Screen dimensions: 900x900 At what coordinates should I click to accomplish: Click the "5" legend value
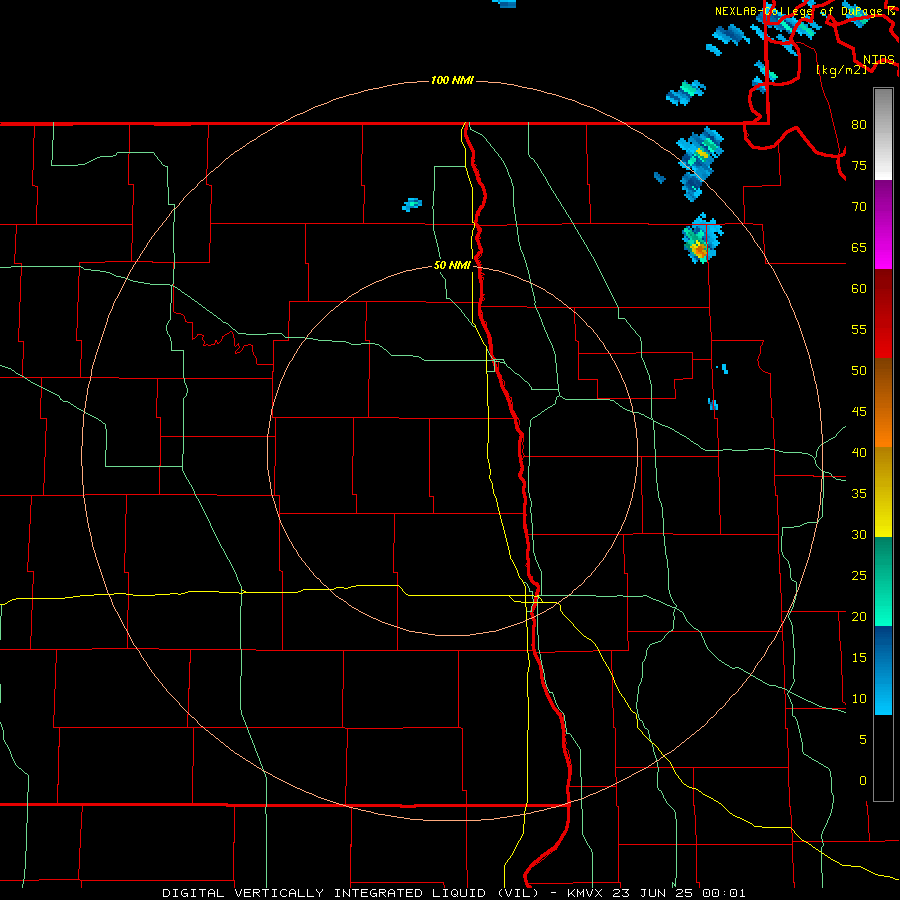tap(863, 740)
